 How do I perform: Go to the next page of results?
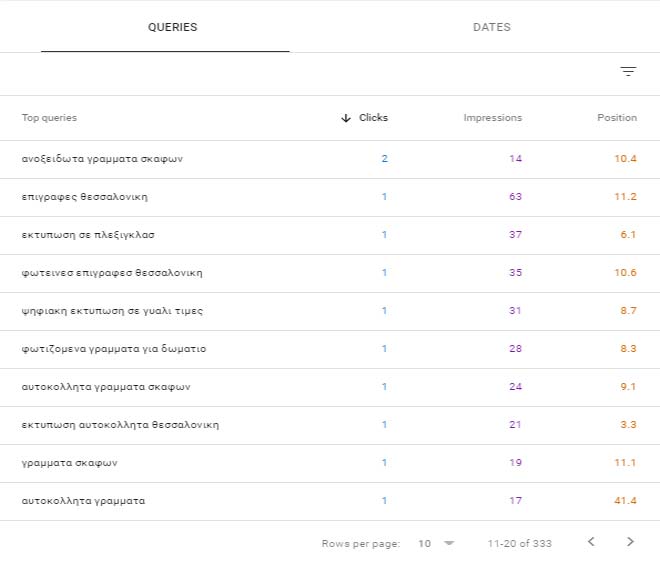(630, 542)
